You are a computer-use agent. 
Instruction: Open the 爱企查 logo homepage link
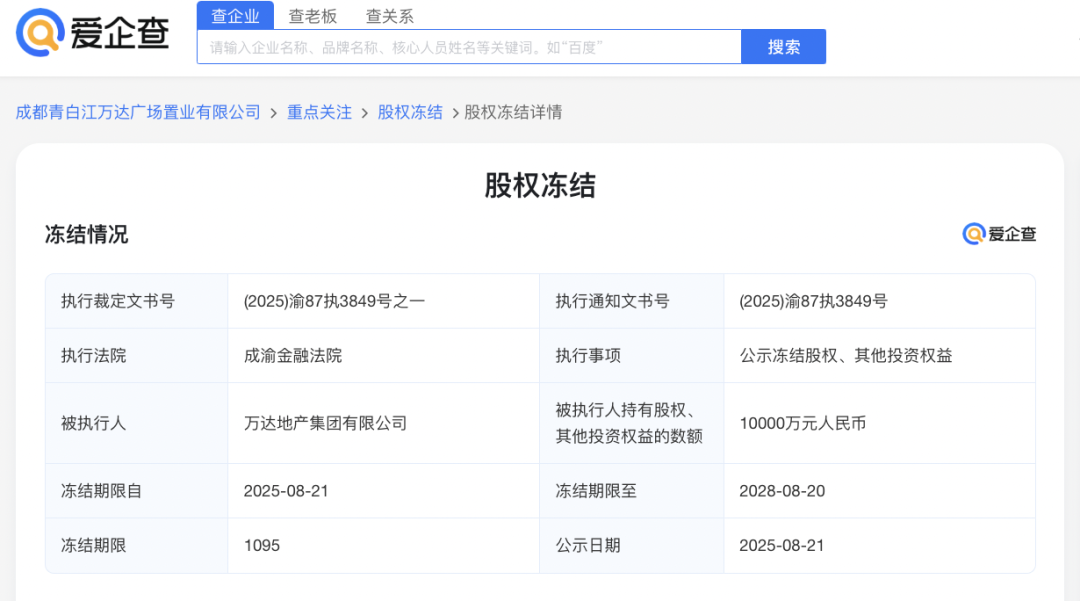coord(92,32)
